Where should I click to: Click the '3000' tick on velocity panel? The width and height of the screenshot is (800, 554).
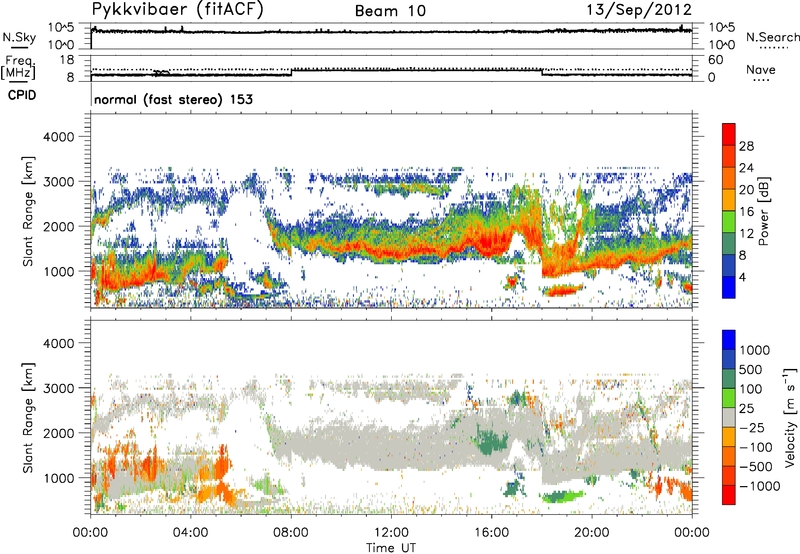pyautogui.click(x=59, y=388)
